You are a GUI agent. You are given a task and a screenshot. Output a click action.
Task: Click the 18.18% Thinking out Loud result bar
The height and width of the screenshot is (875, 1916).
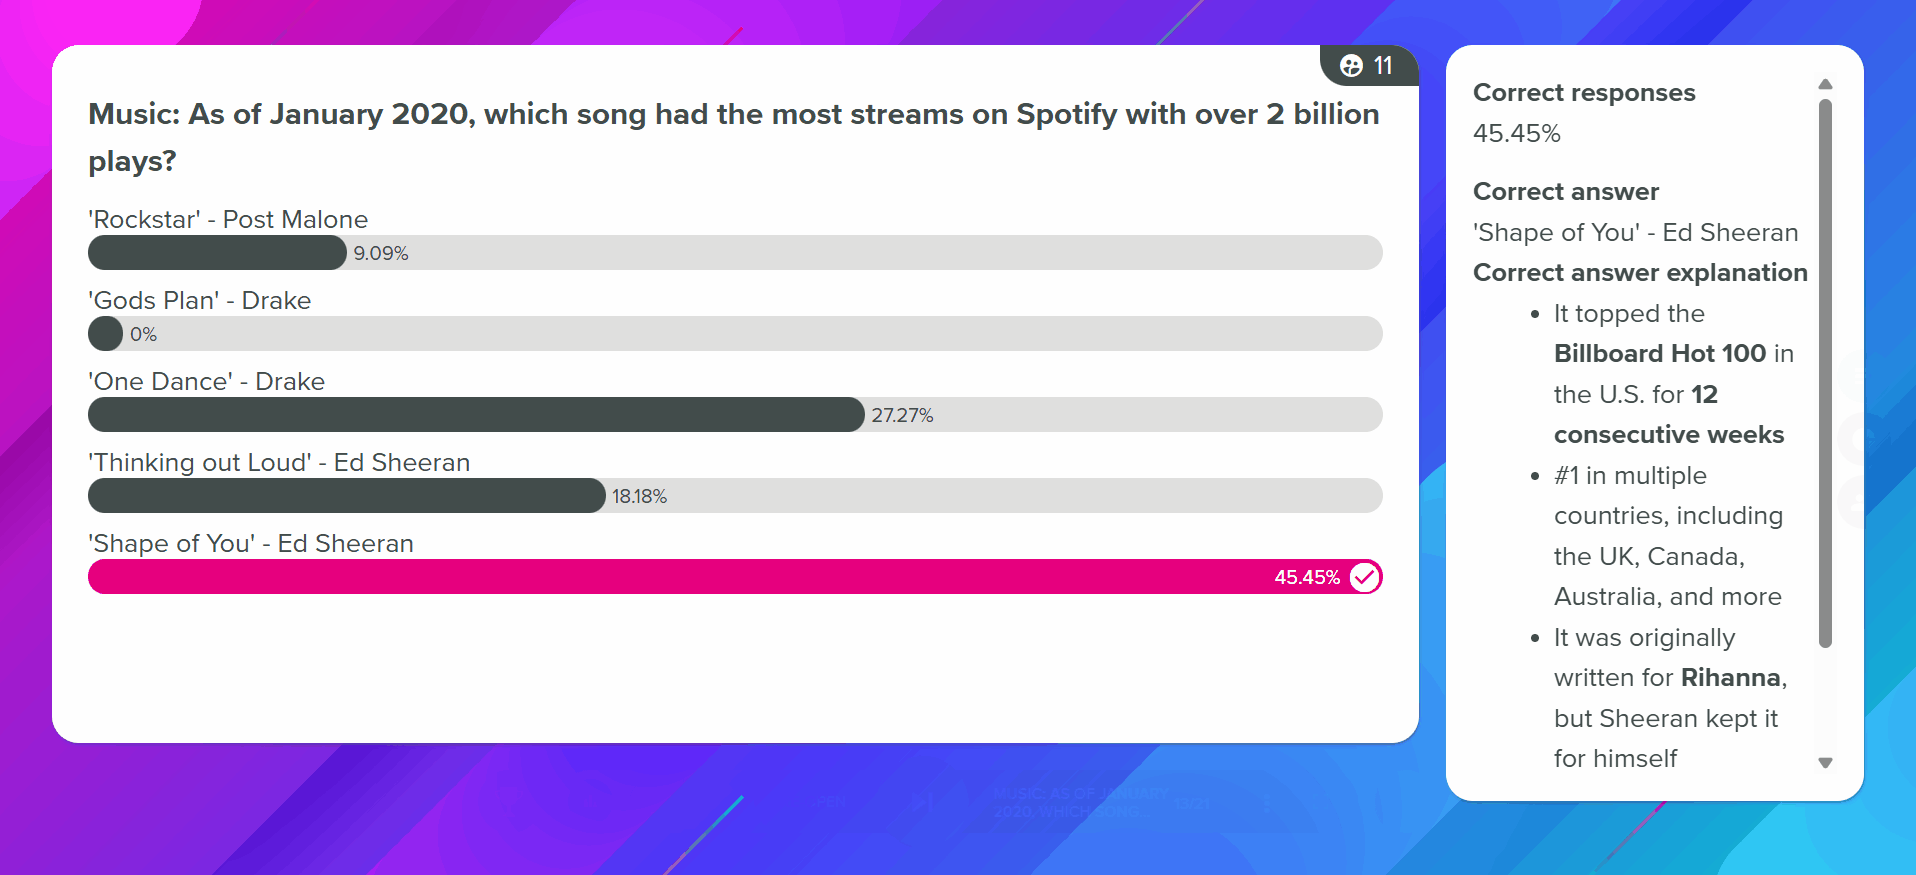point(347,496)
